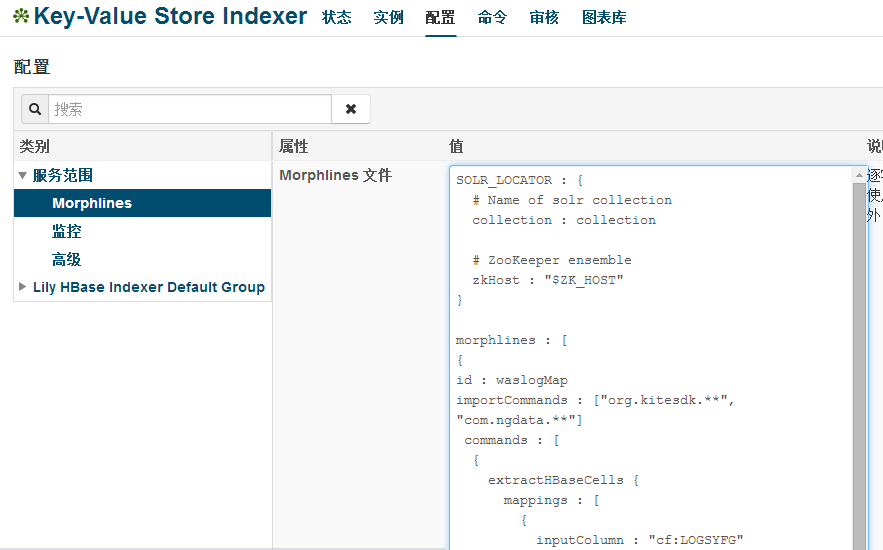Click the comment '# Name of solr collection'
The height and width of the screenshot is (550, 883).
[x=572, y=200]
